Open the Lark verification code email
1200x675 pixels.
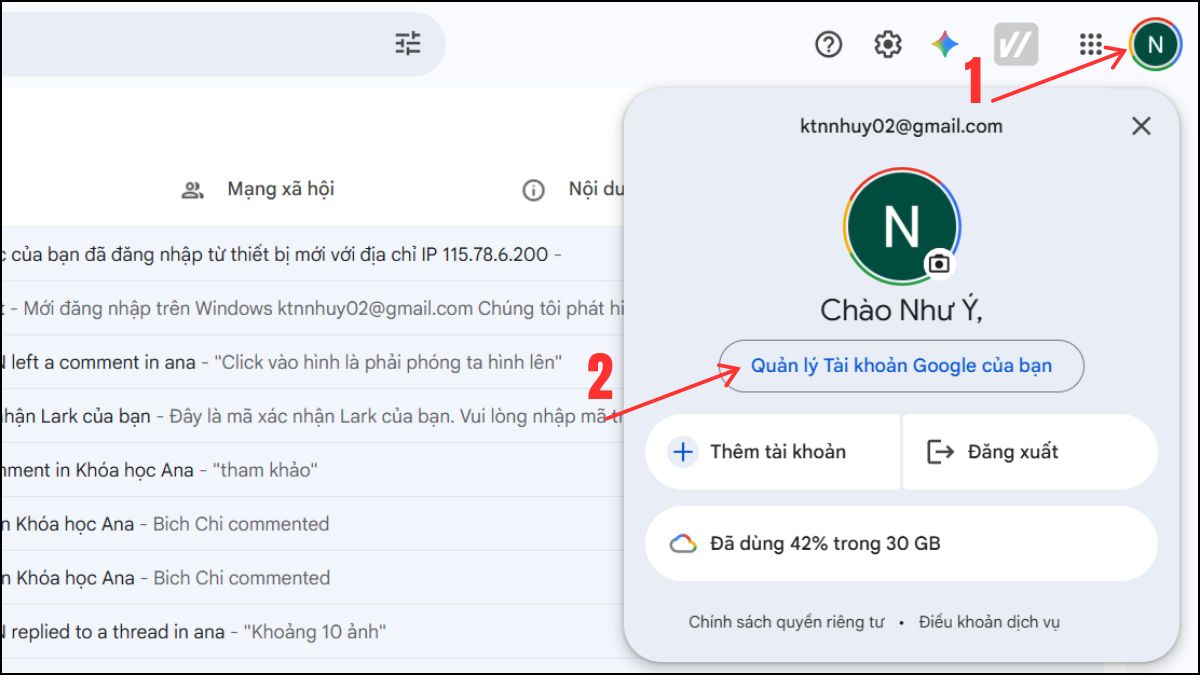(x=312, y=416)
